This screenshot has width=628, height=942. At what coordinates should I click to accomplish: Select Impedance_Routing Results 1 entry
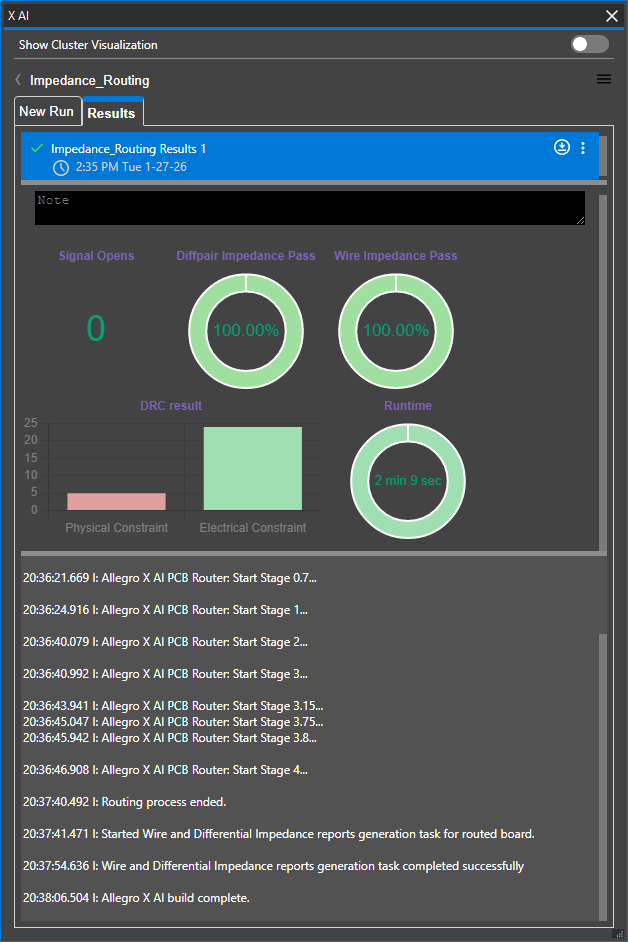309,156
